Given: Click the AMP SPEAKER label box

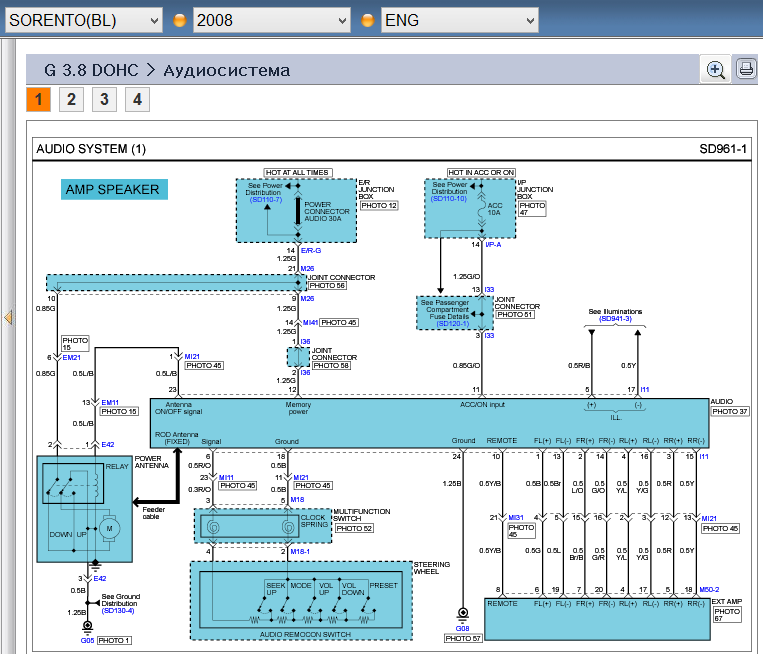Looking at the screenshot, I should click(x=113, y=189).
